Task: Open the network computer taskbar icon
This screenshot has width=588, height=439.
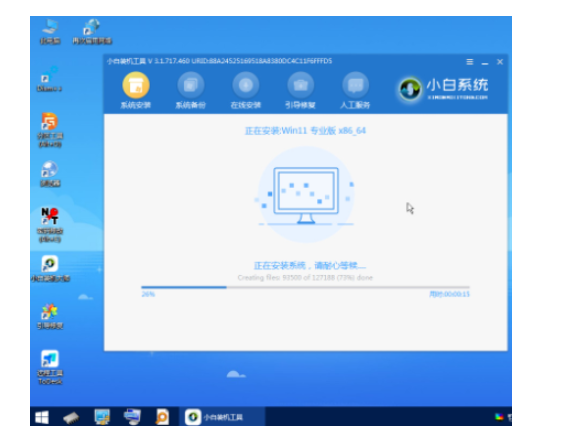Action: pos(132,417)
